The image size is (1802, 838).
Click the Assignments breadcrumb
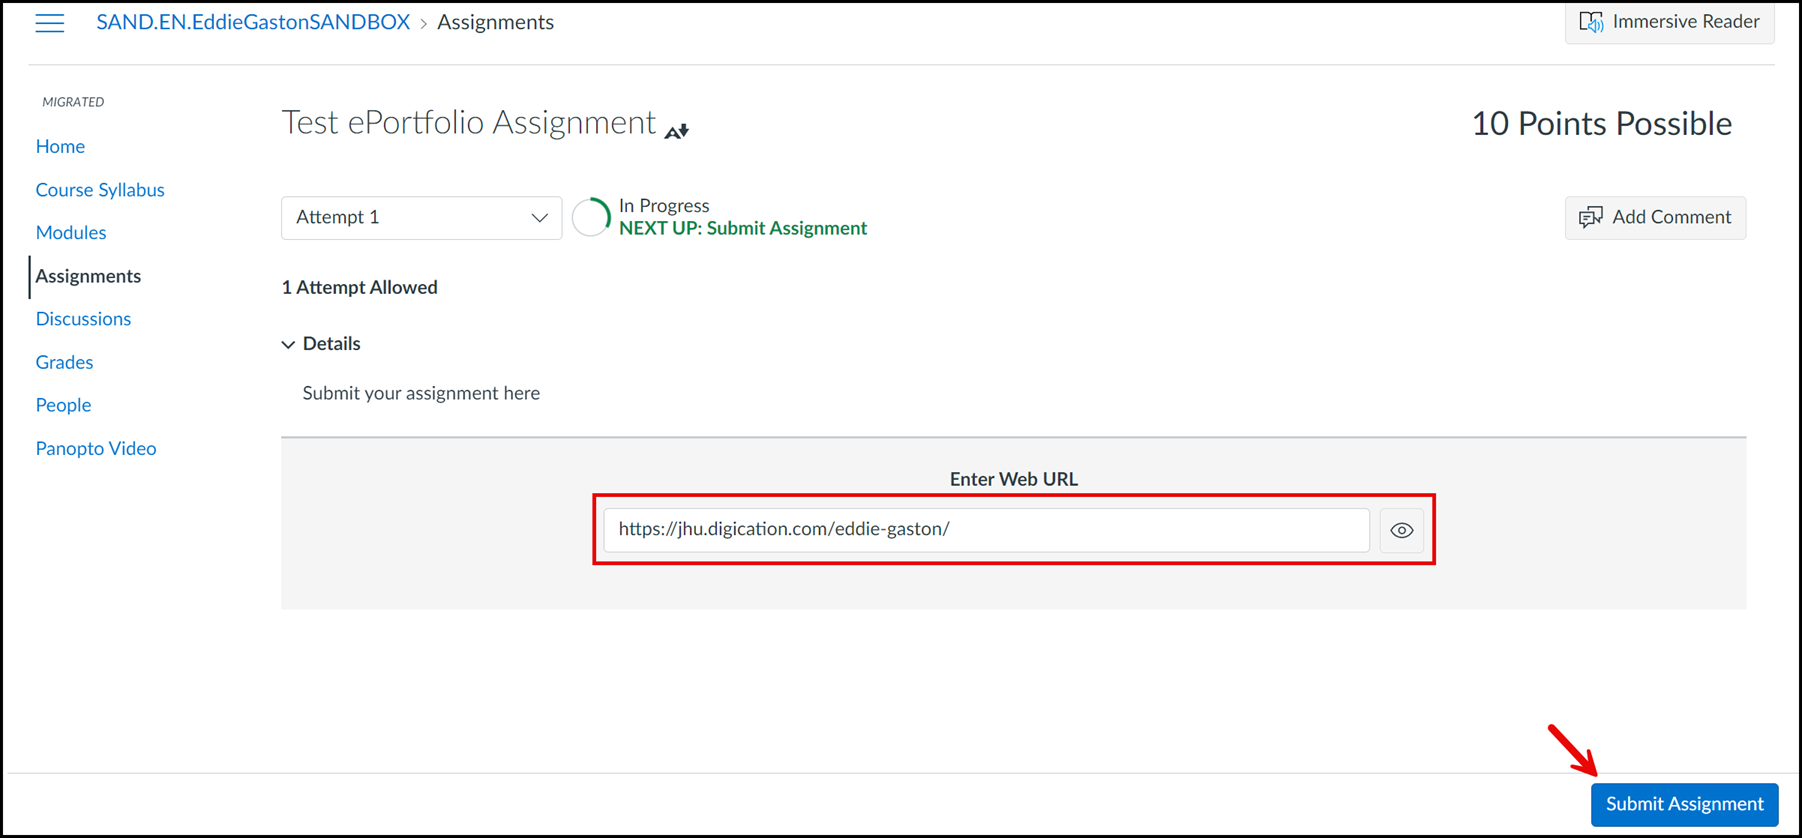[x=495, y=22]
